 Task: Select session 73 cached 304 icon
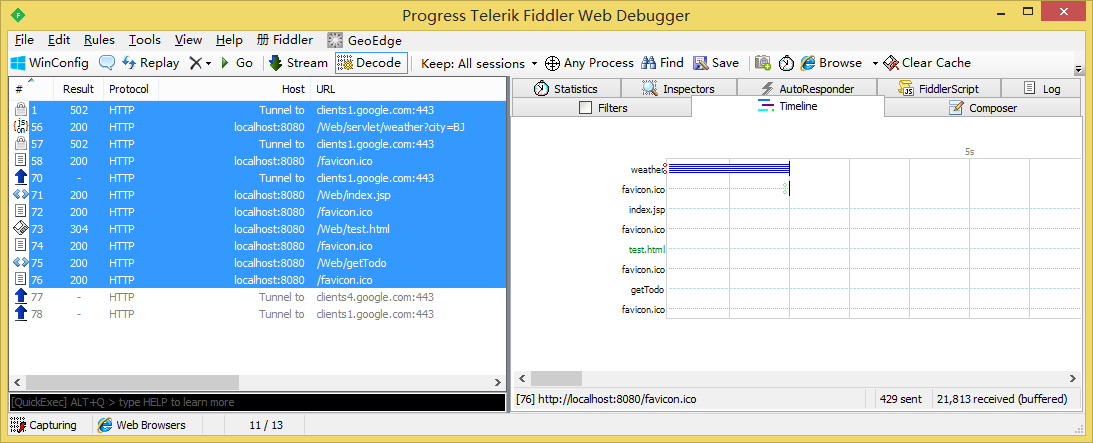pyautogui.click(x=21, y=228)
